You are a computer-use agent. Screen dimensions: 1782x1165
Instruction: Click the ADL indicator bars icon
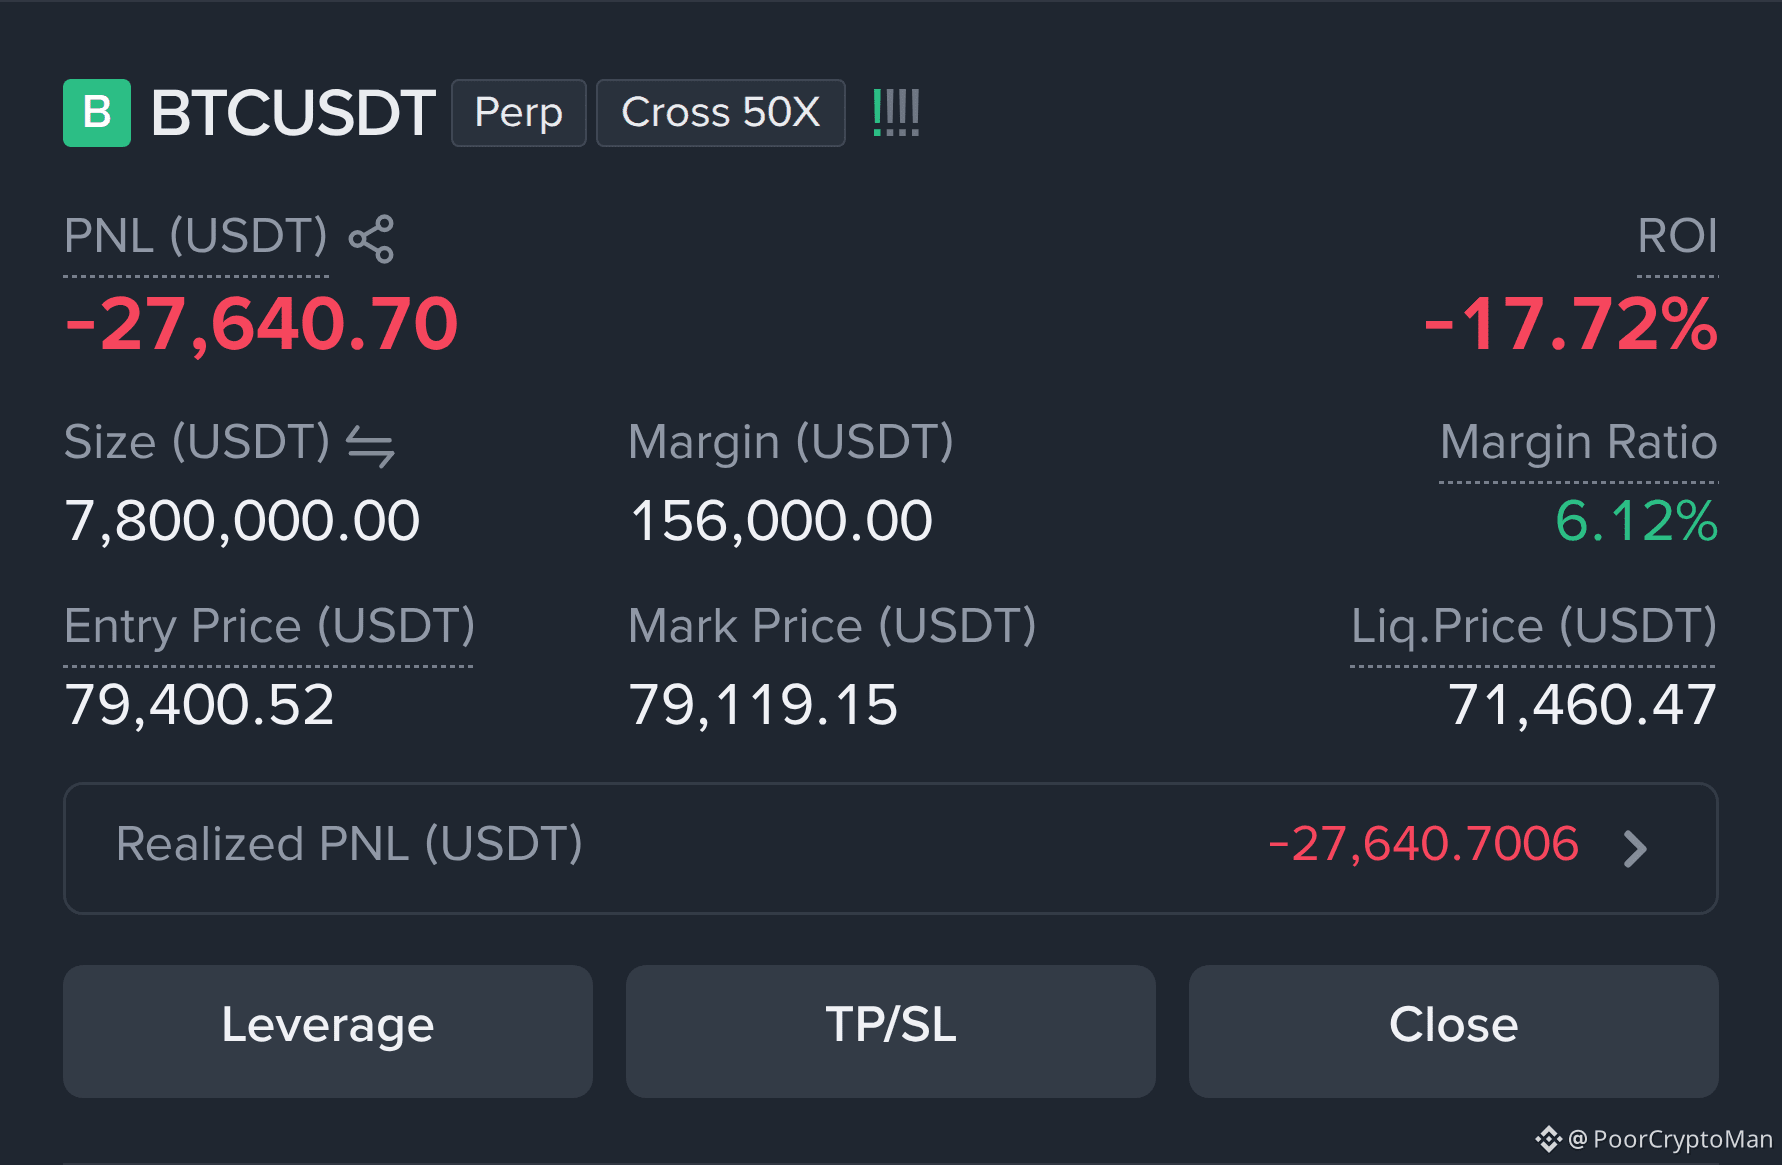896,112
